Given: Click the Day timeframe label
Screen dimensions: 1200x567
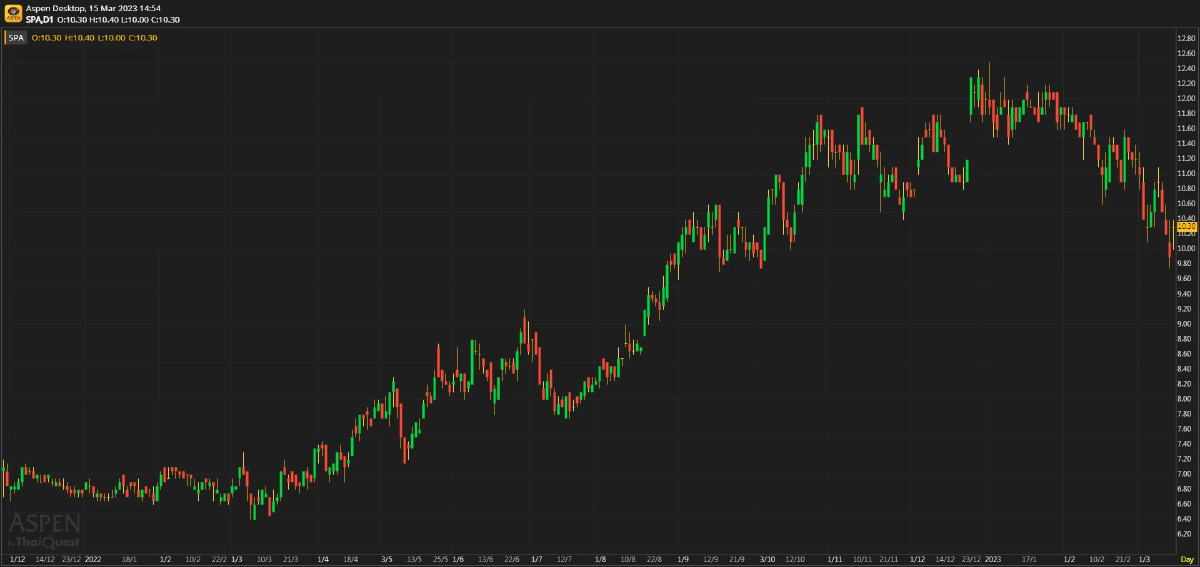Looking at the screenshot, I should tap(1186, 559).
